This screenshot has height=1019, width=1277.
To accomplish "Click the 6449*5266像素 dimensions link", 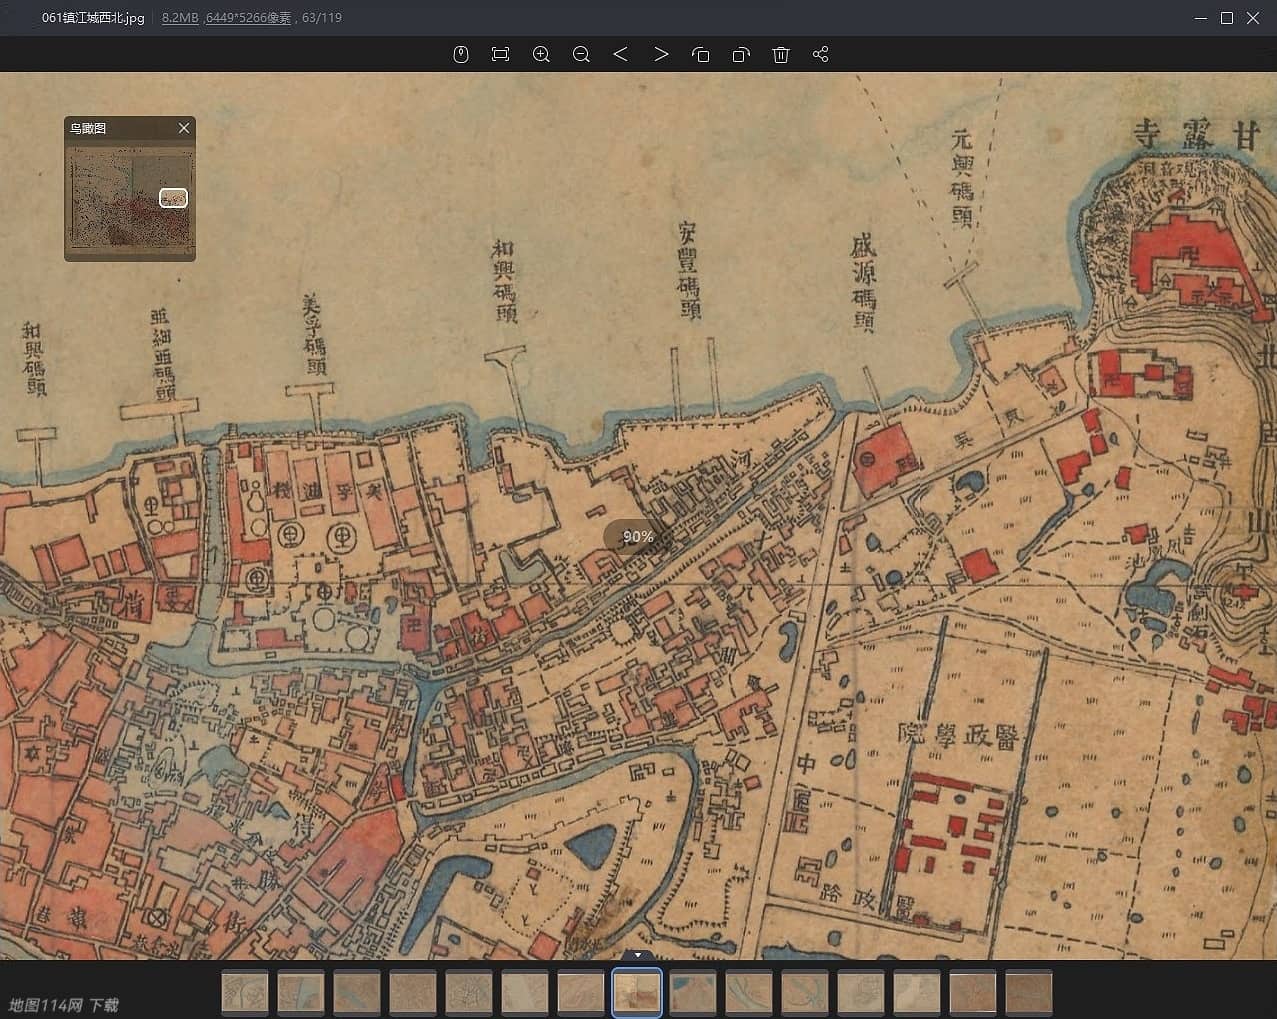I will click(248, 18).
